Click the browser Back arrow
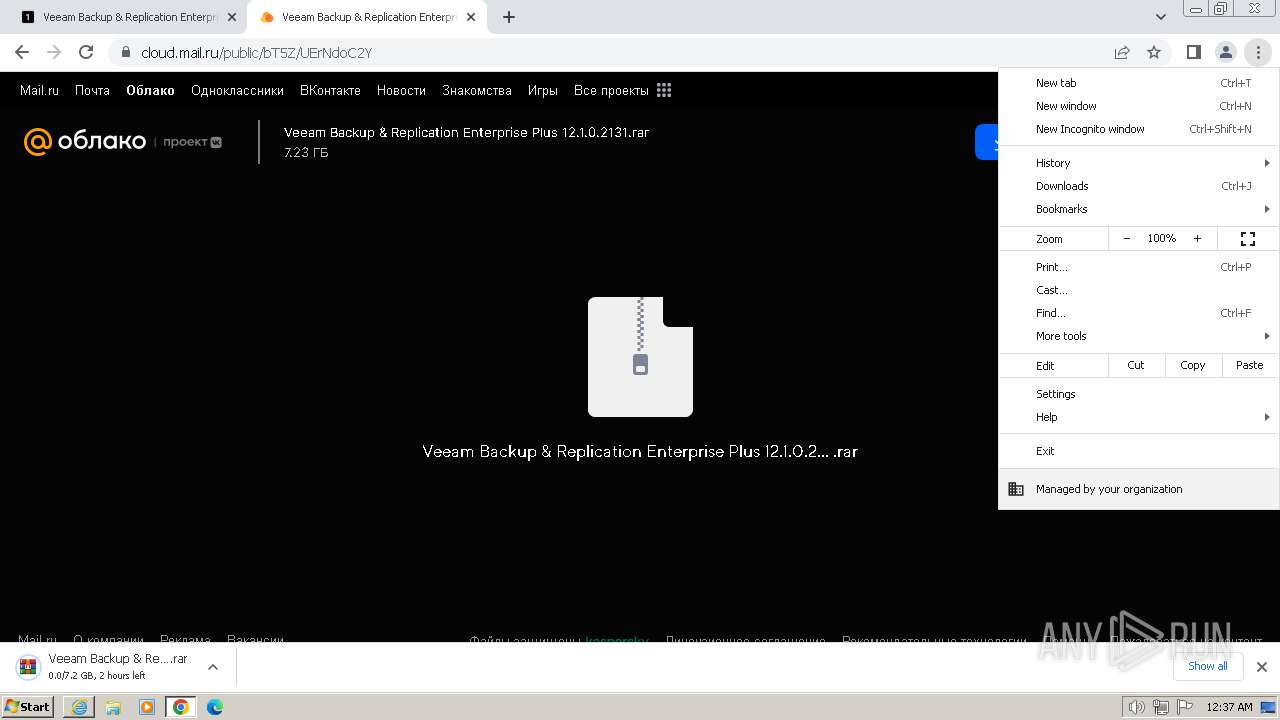This screenshot has width=1280, height=720. 22,52
